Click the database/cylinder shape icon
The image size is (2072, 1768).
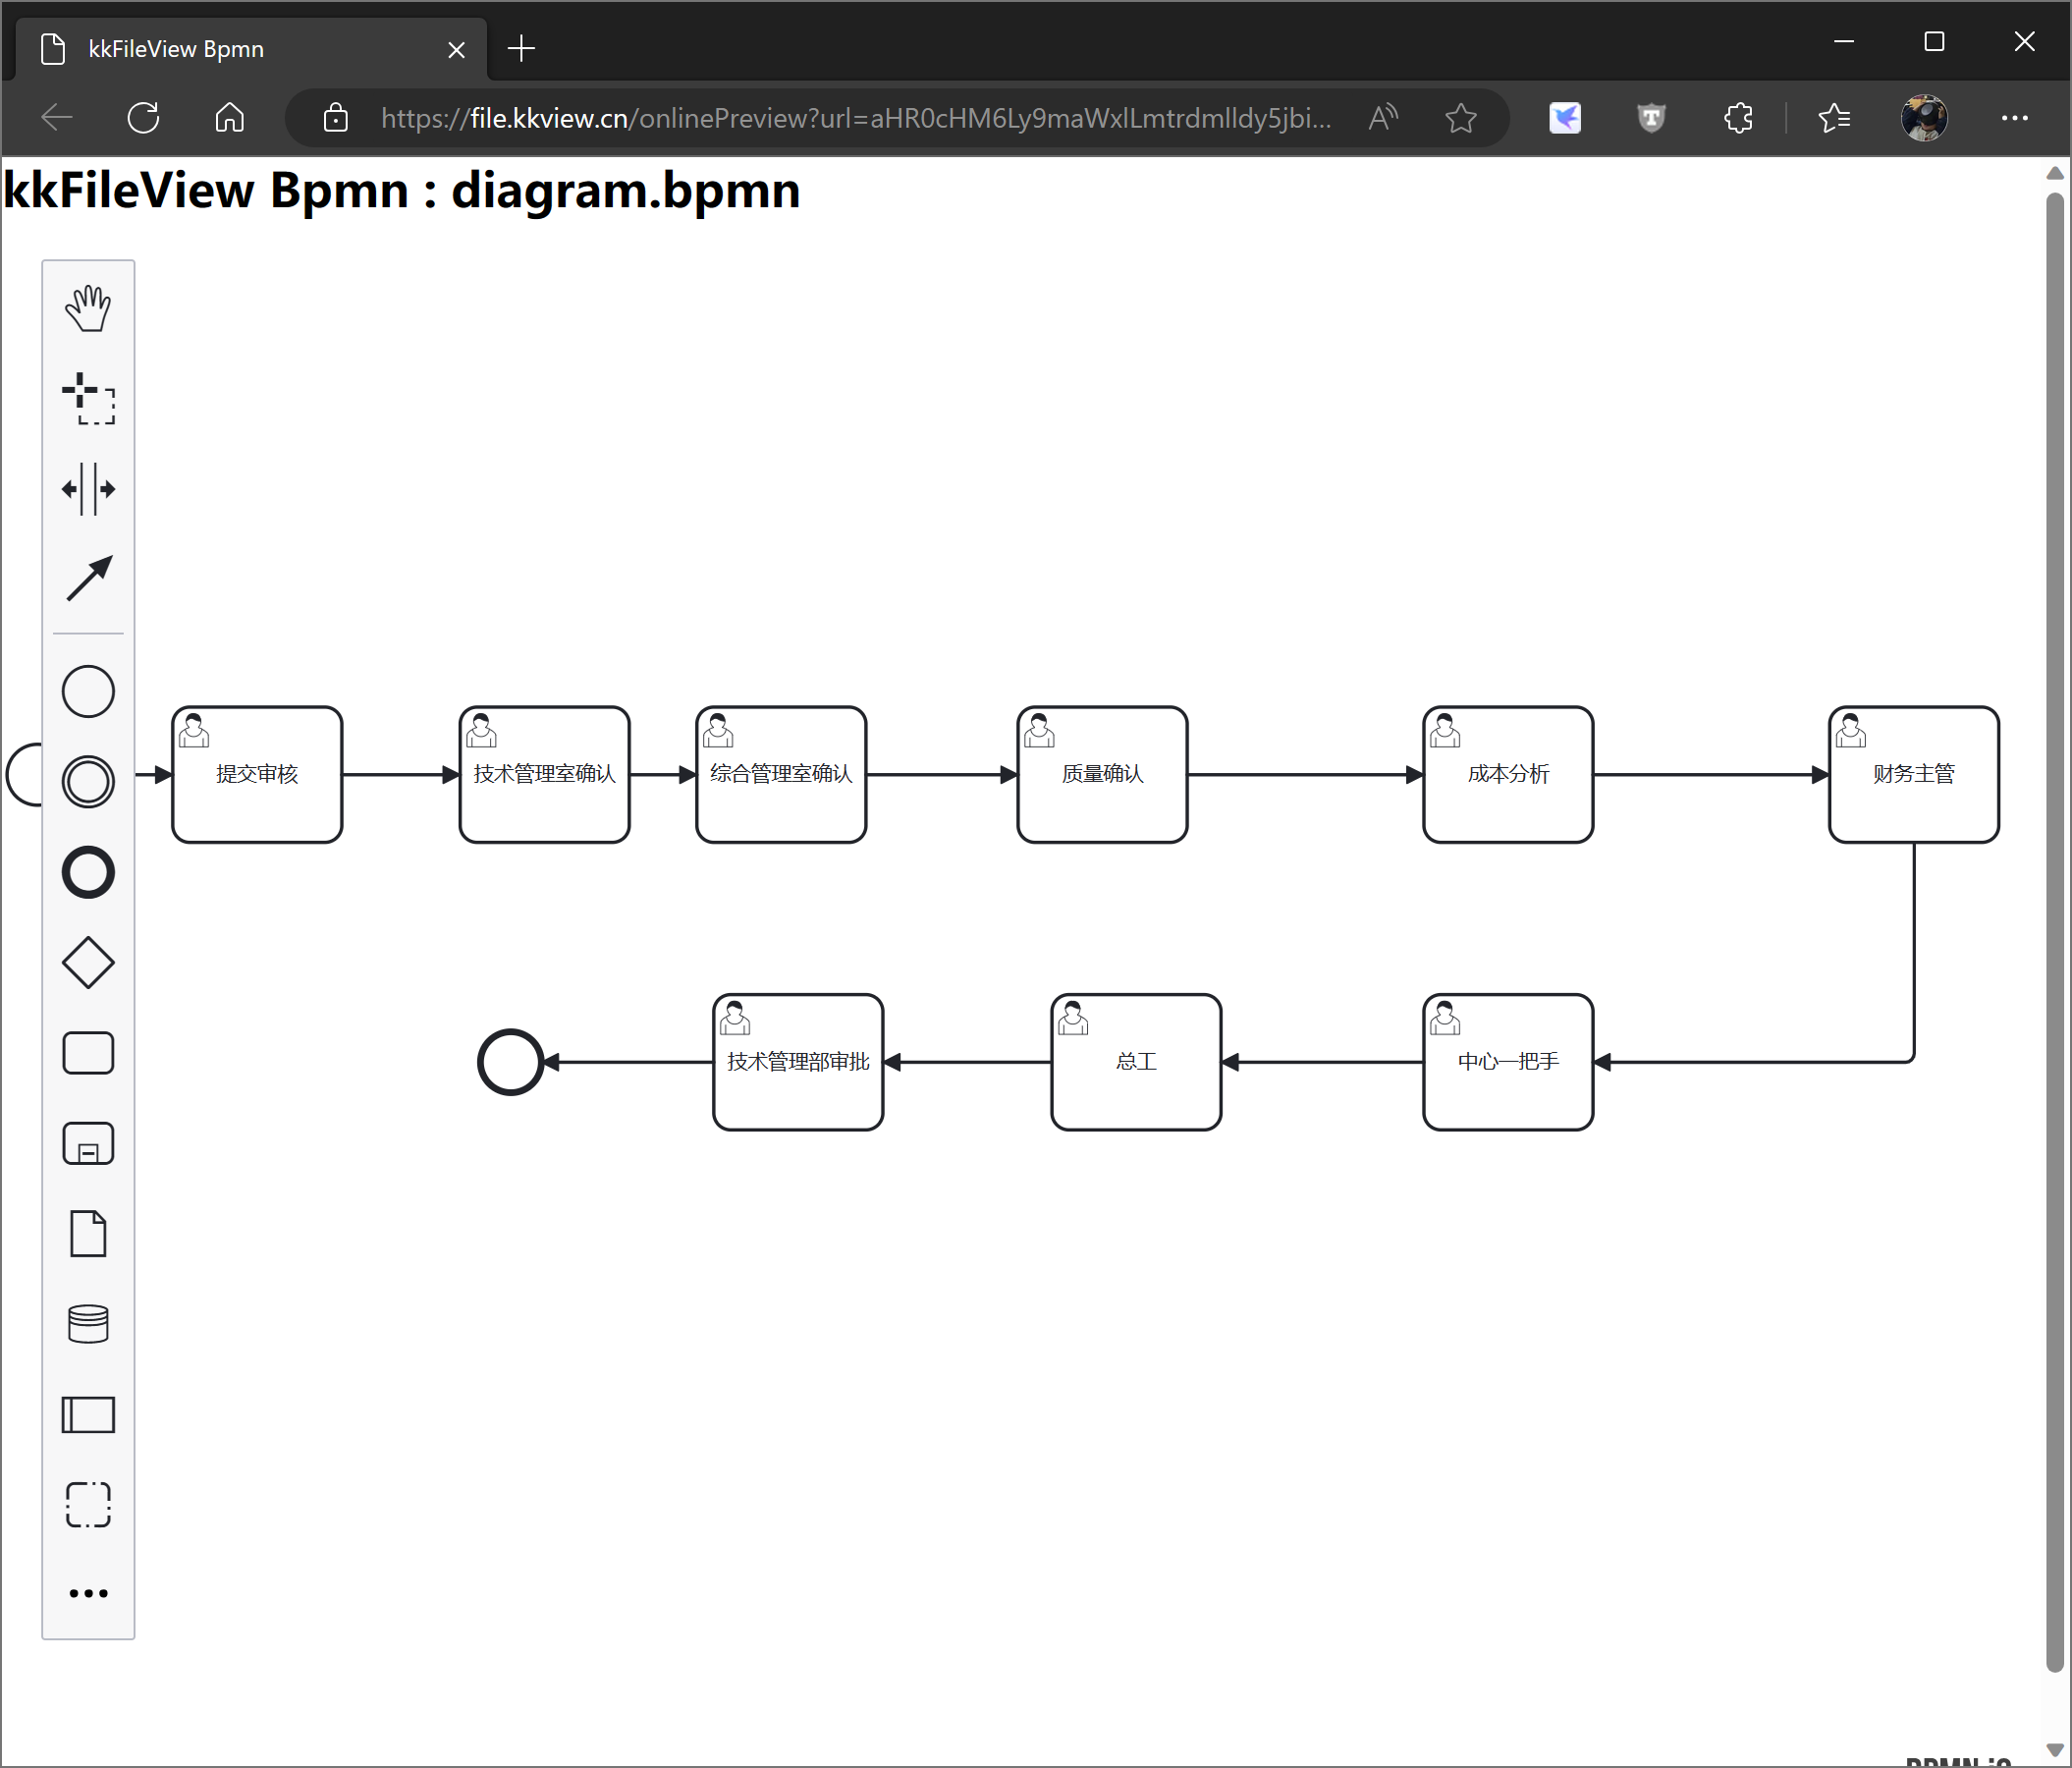click(89, 1324)
